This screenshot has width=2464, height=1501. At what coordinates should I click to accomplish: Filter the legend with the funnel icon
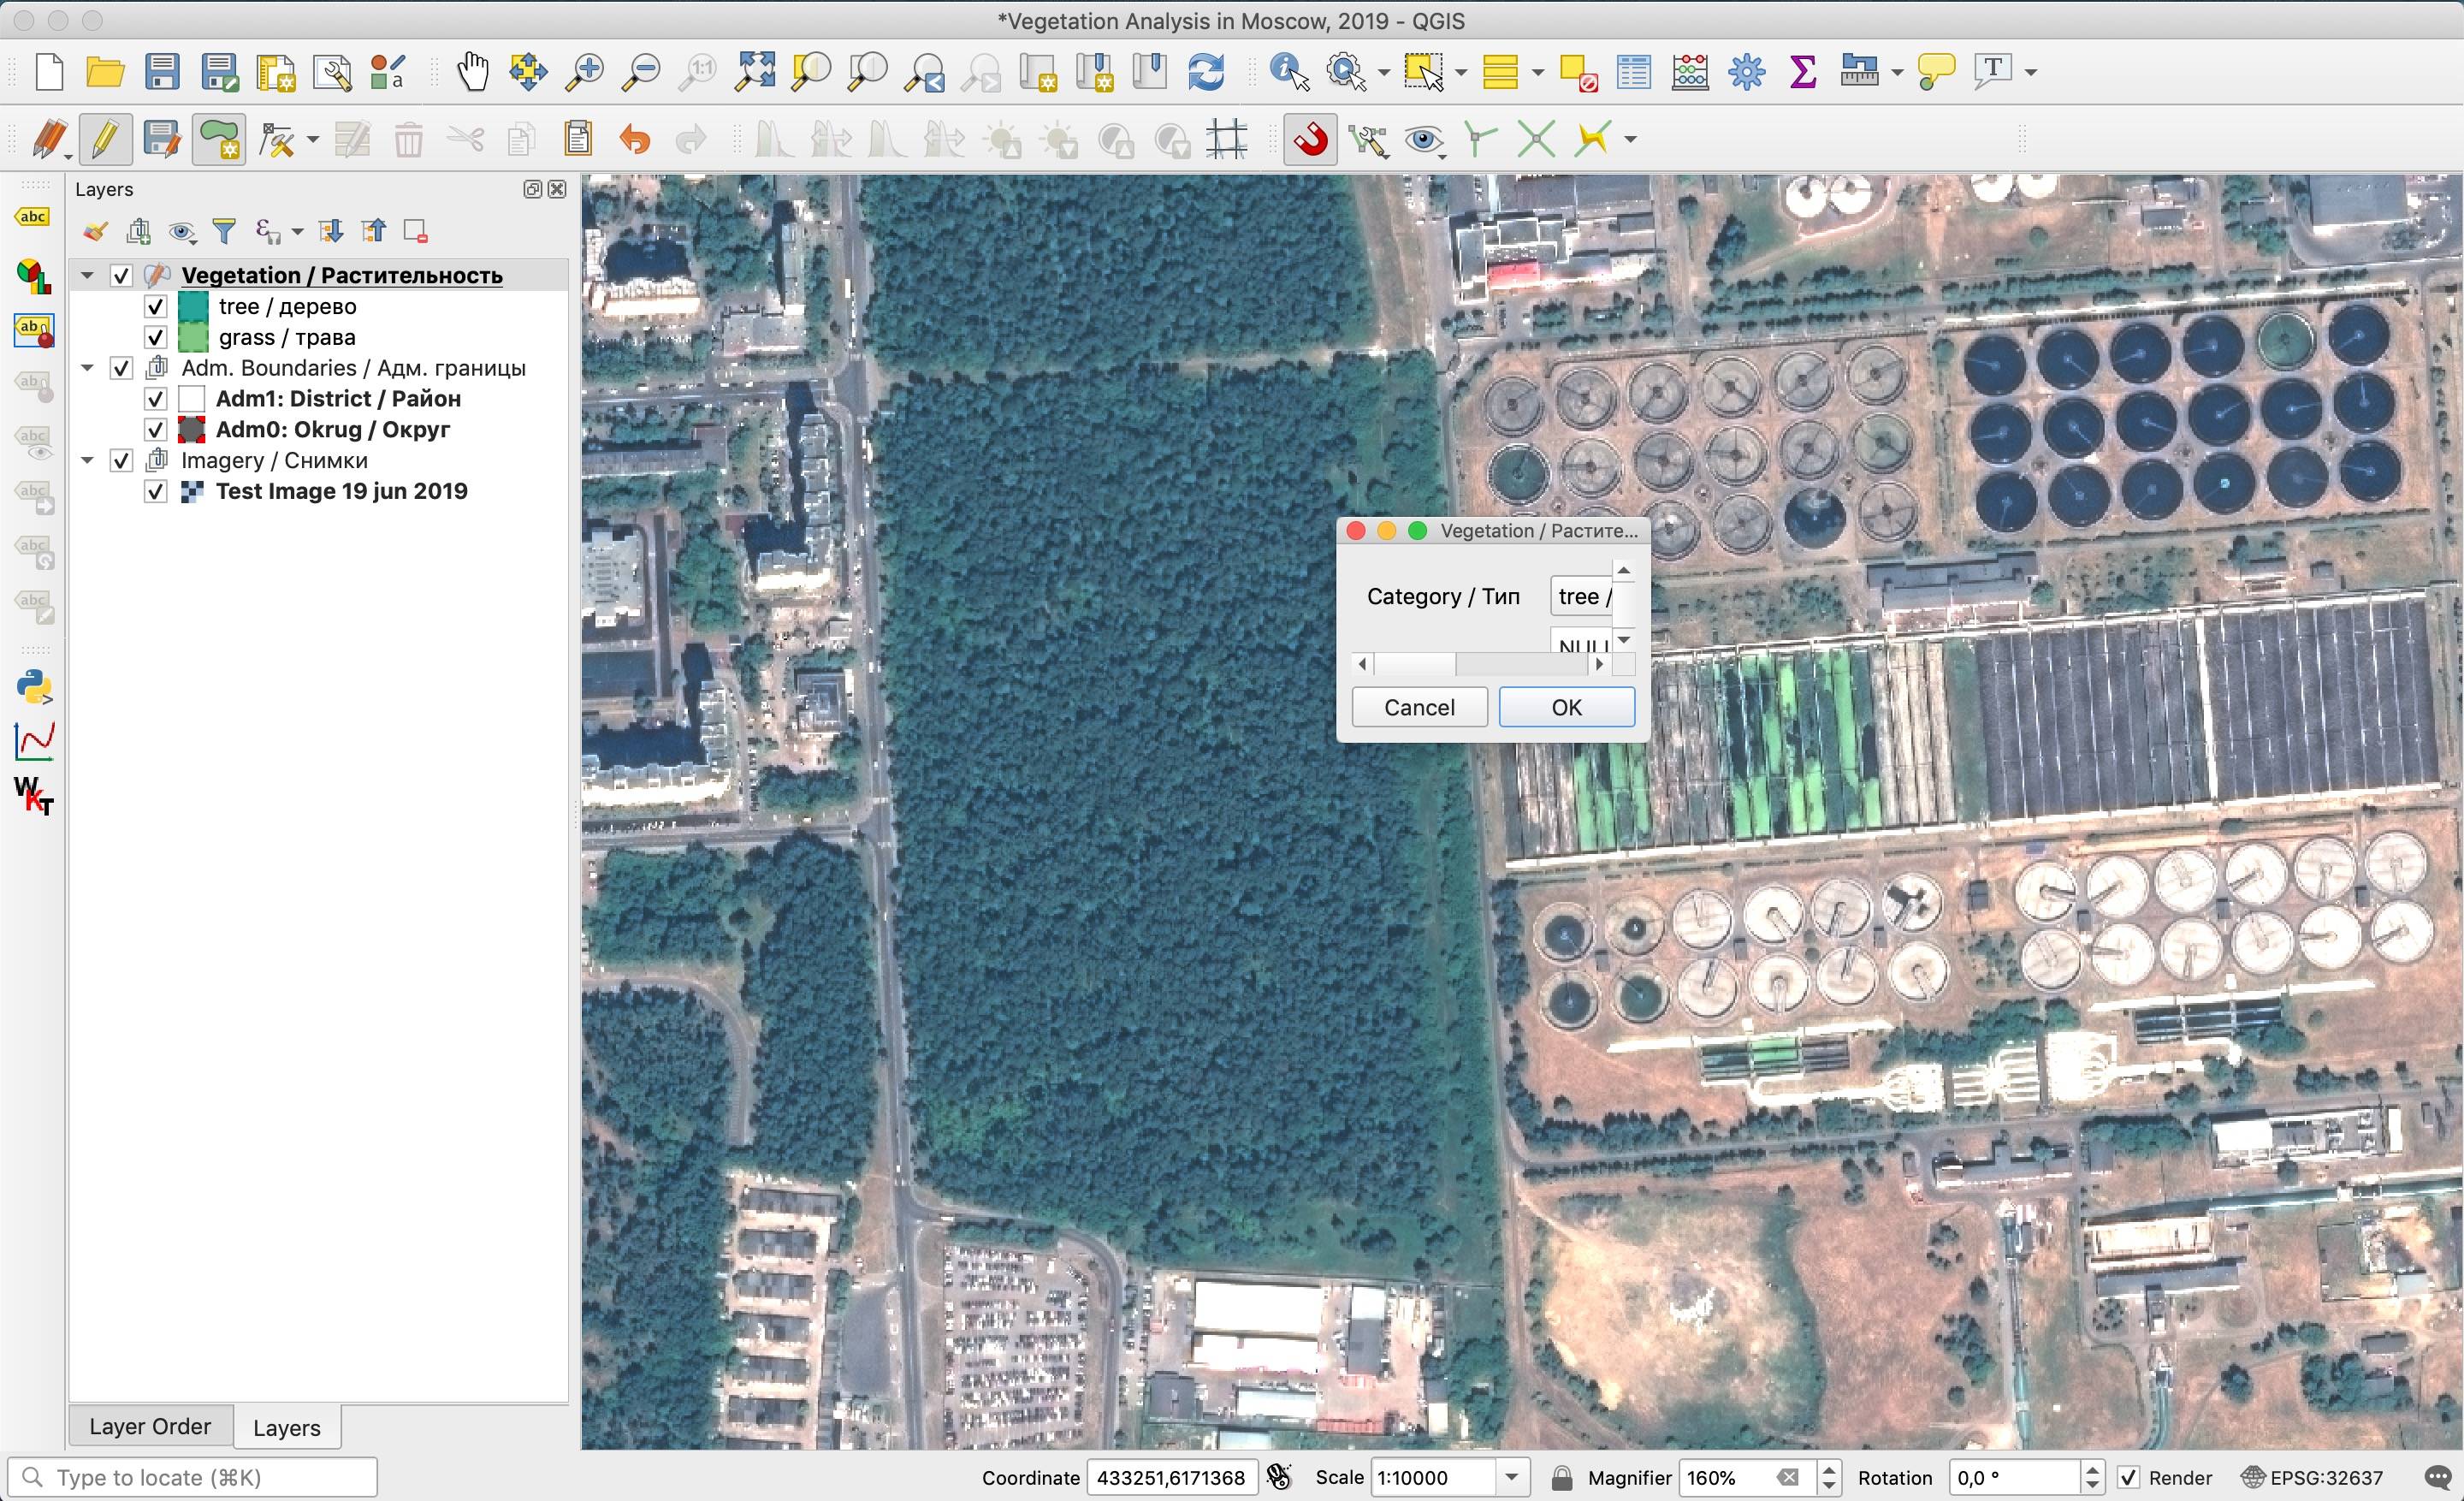point(225,232)
